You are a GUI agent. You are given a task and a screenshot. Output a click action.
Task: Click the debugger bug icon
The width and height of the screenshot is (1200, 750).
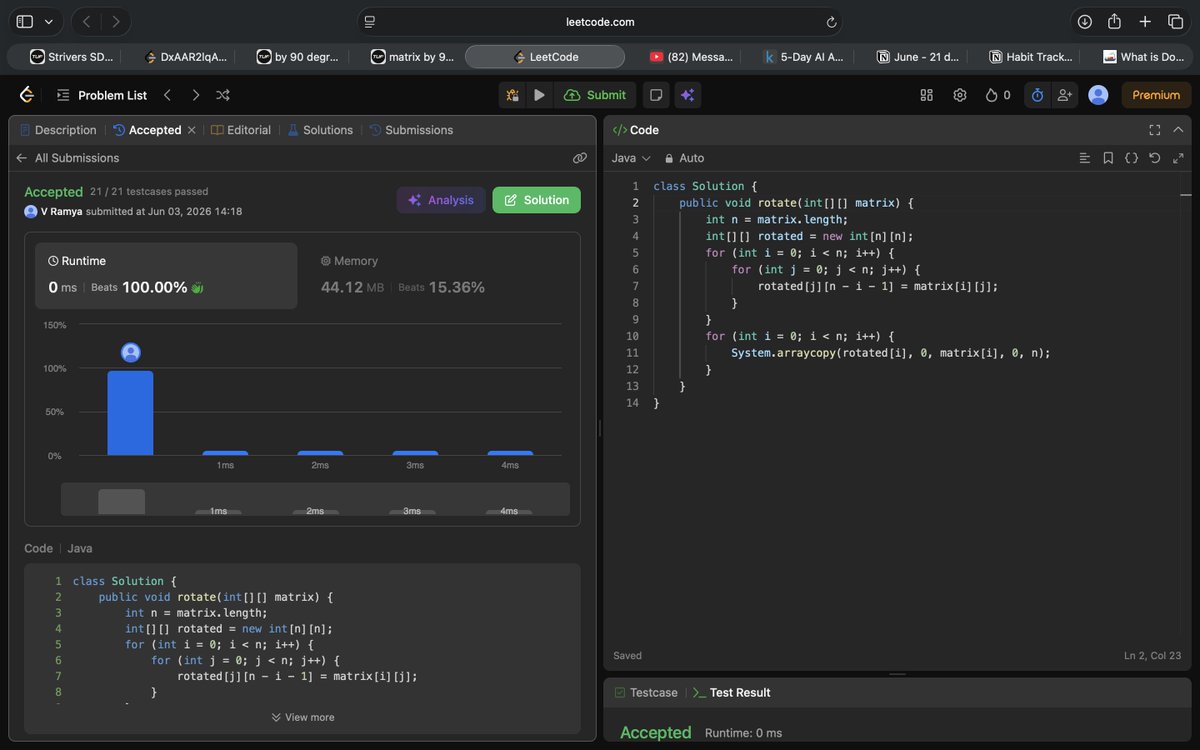click(x=512, y=95)
